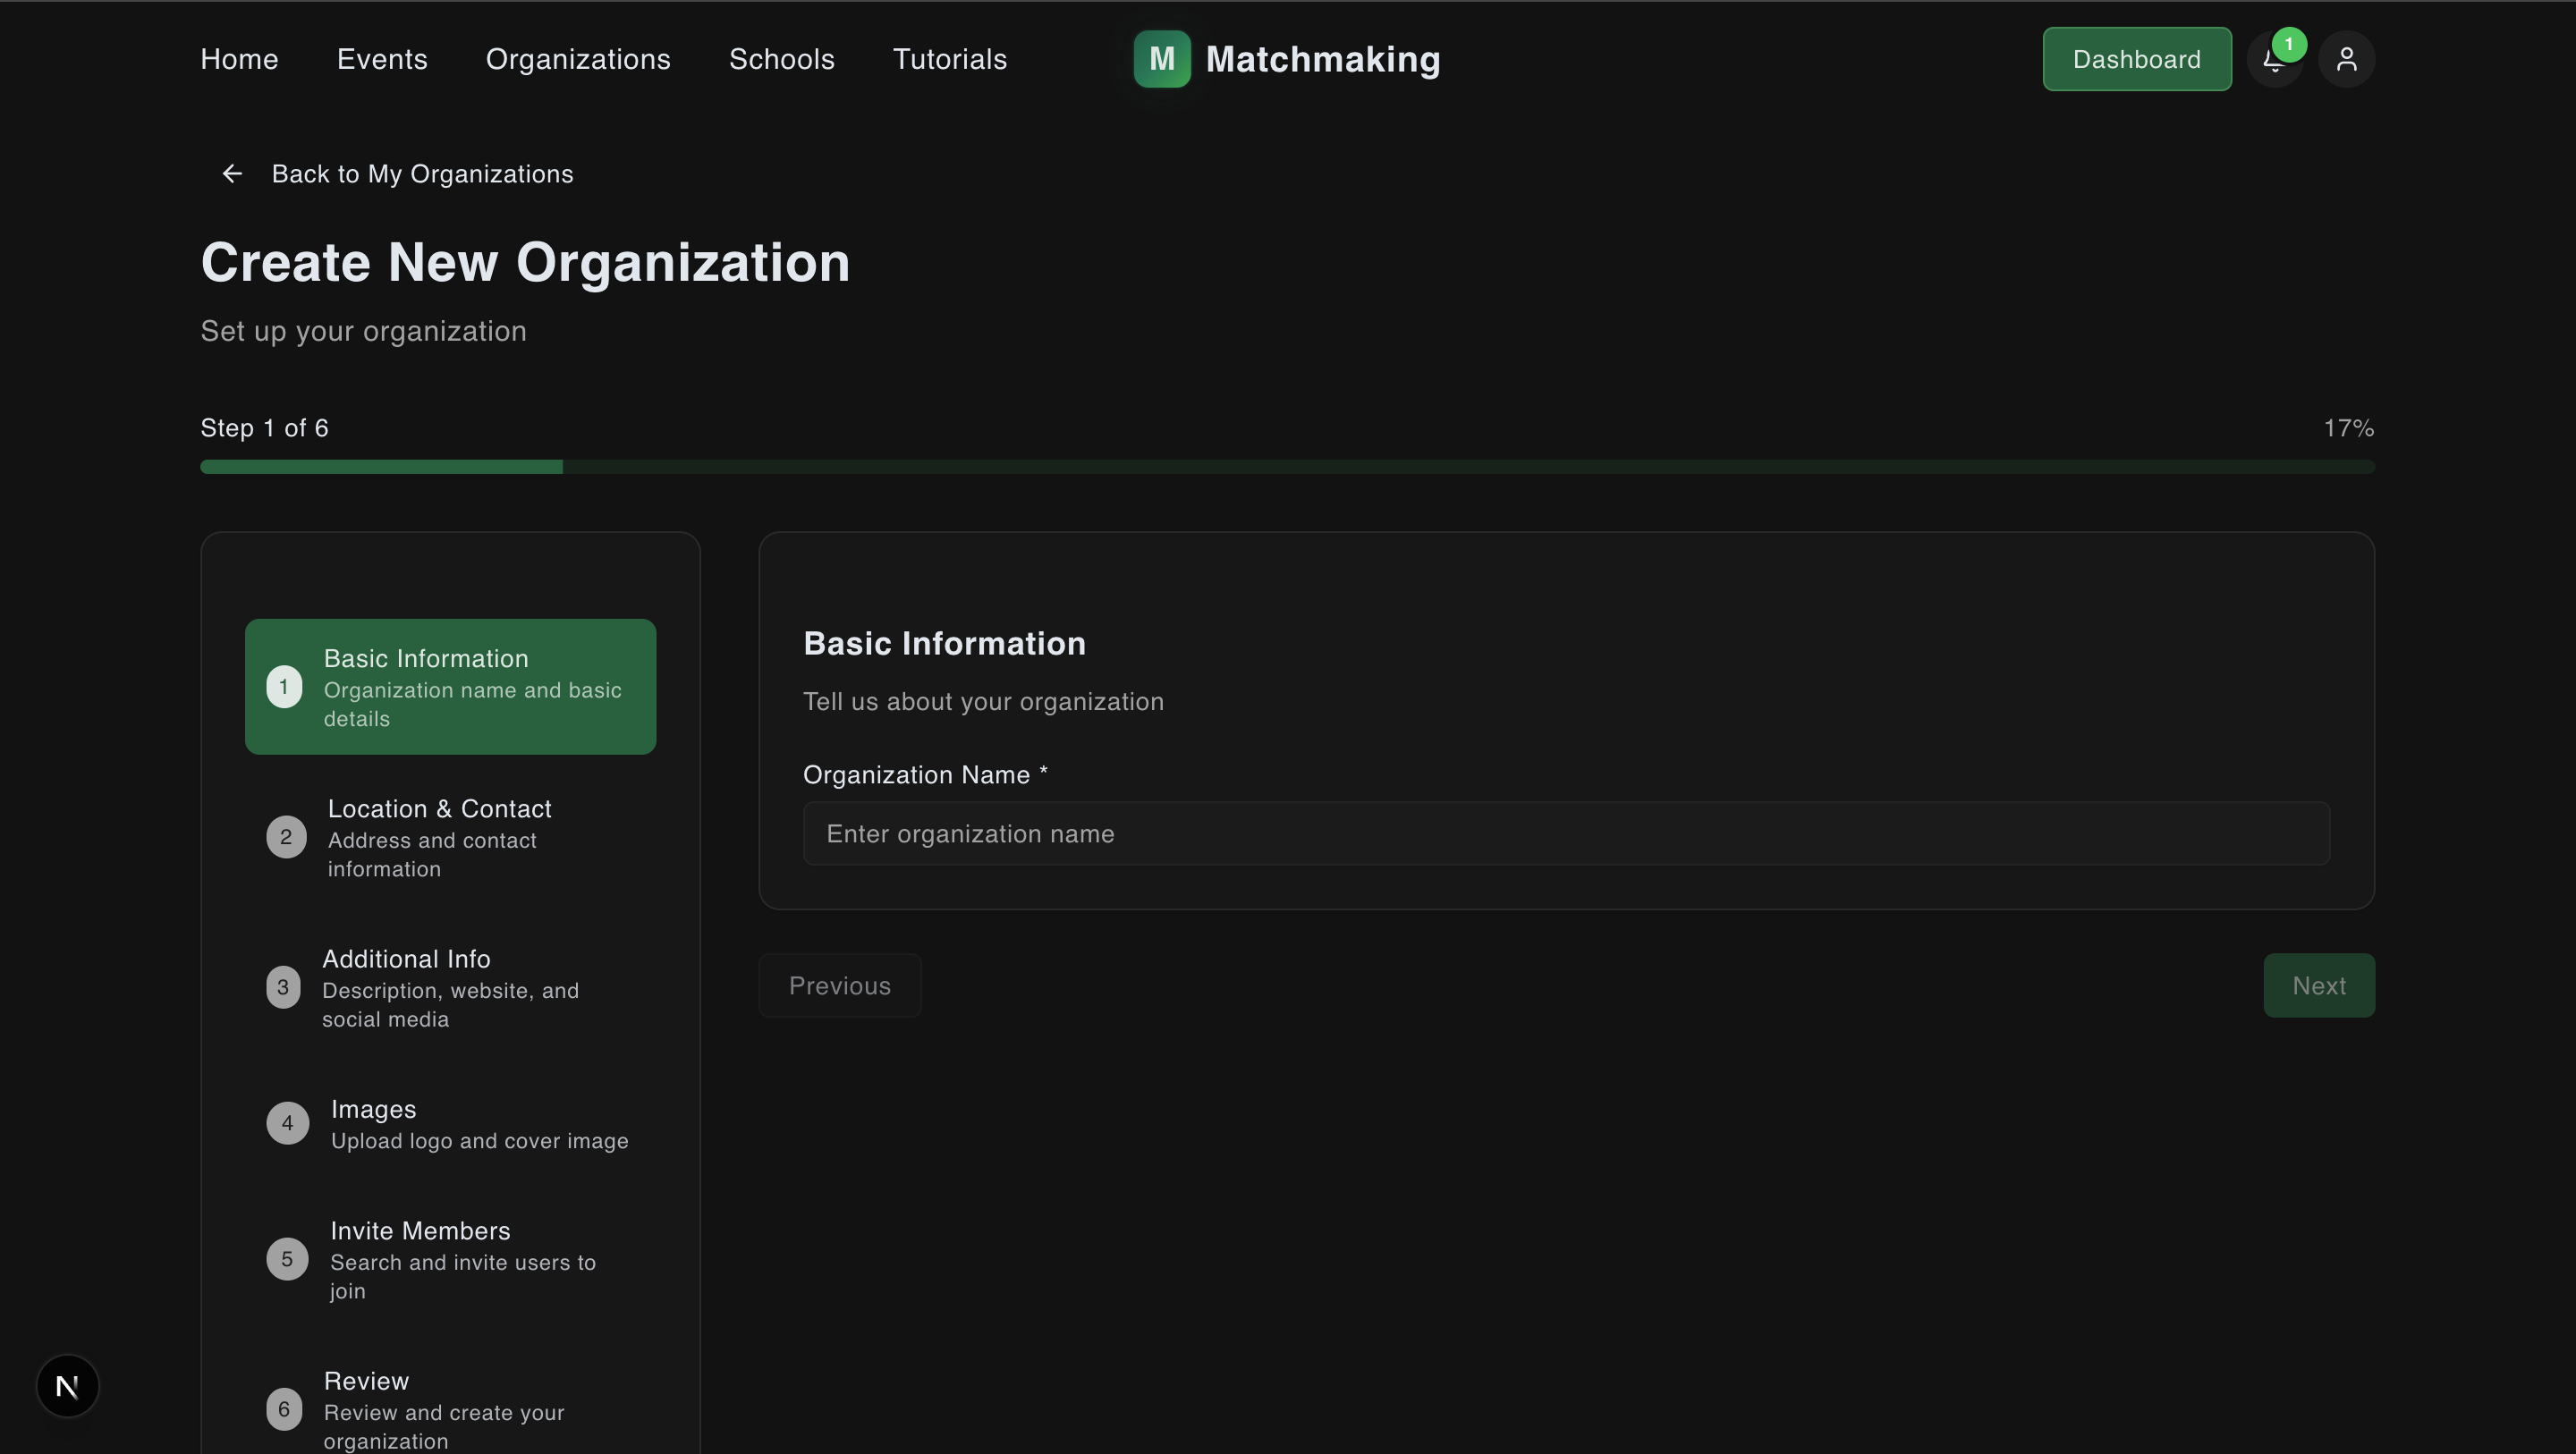Screen dimensions: 2576x1454
Task: Click the Next button
Action: [x=2319, y=986]
